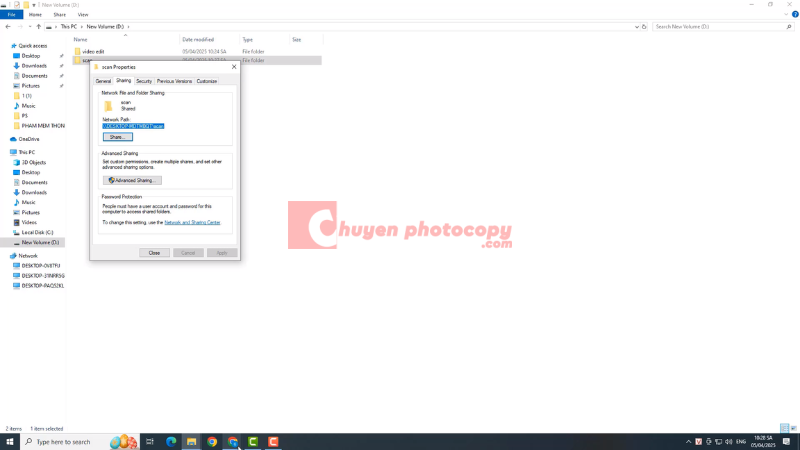Viewport: 800px width, 450px height.
Task: Open the Network and Sharing Center link
Action: coord(192,222)
